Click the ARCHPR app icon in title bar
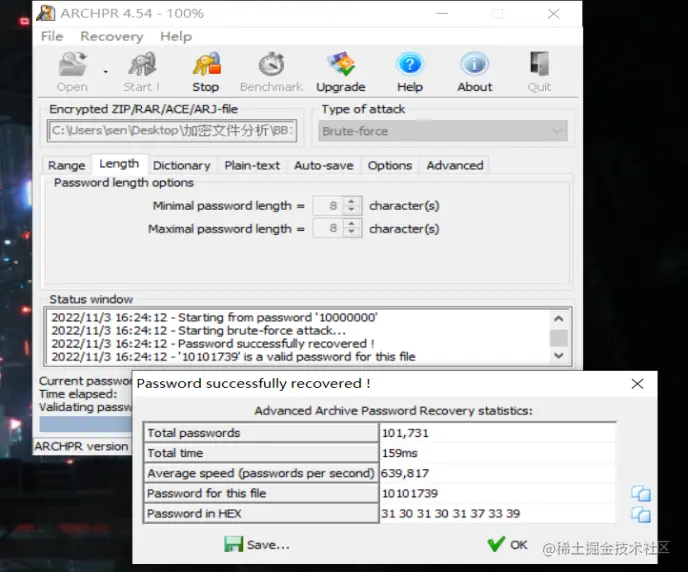688x573 pixels. point(46,13)
